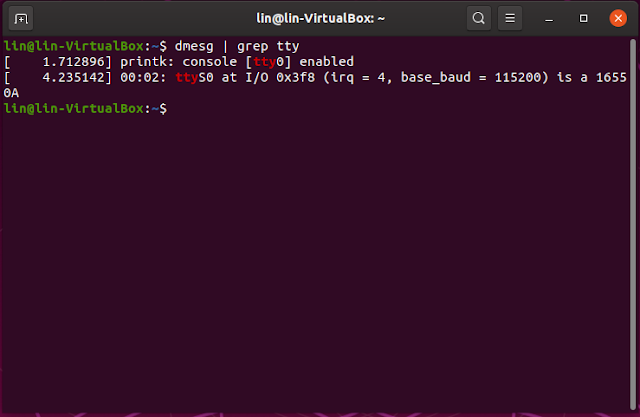Open a new terminal tab
This screenshot has width=640, height=417.
point(21,19)
